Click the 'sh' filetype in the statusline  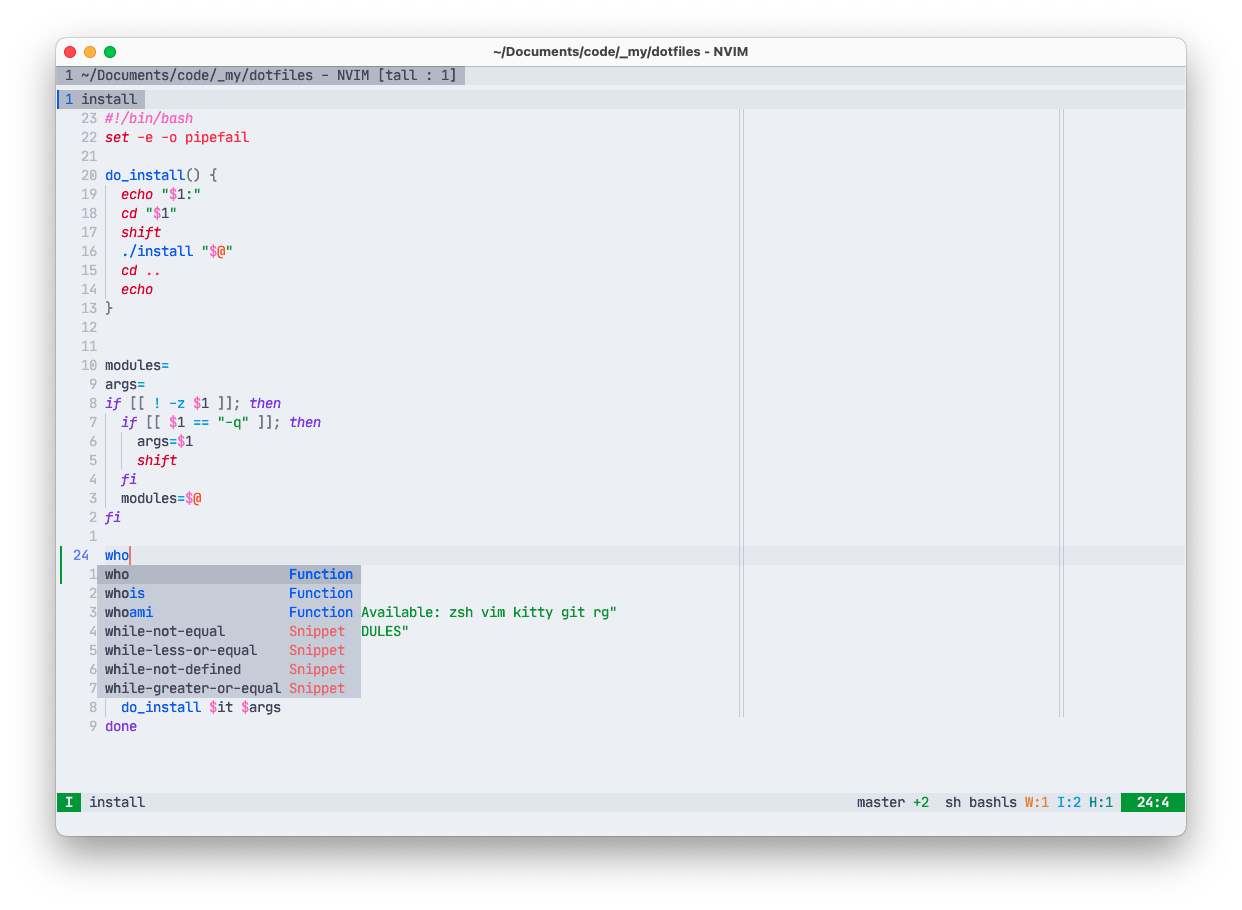[953, 802]
